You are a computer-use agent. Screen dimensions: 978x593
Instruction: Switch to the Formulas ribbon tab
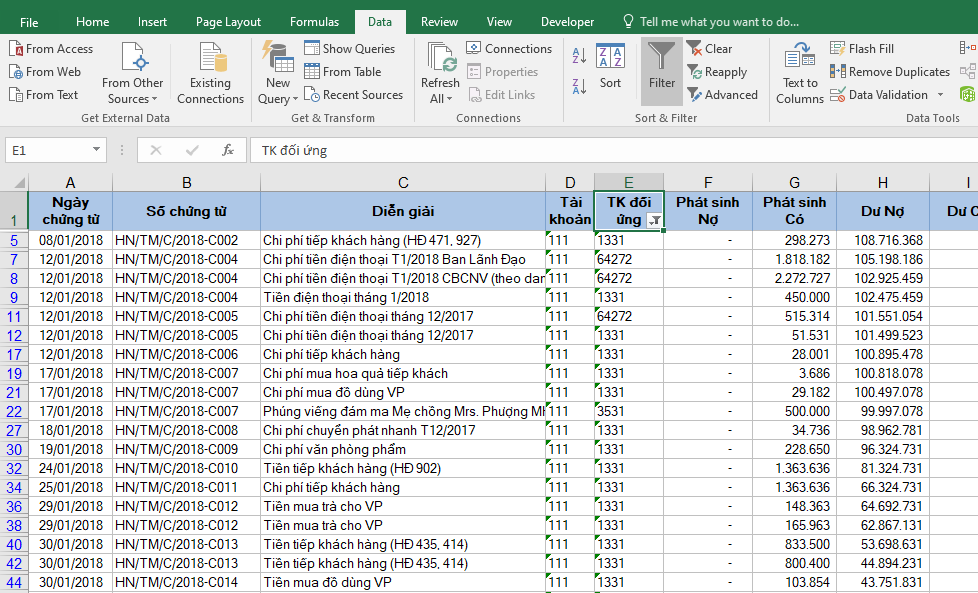coord(314,20)
